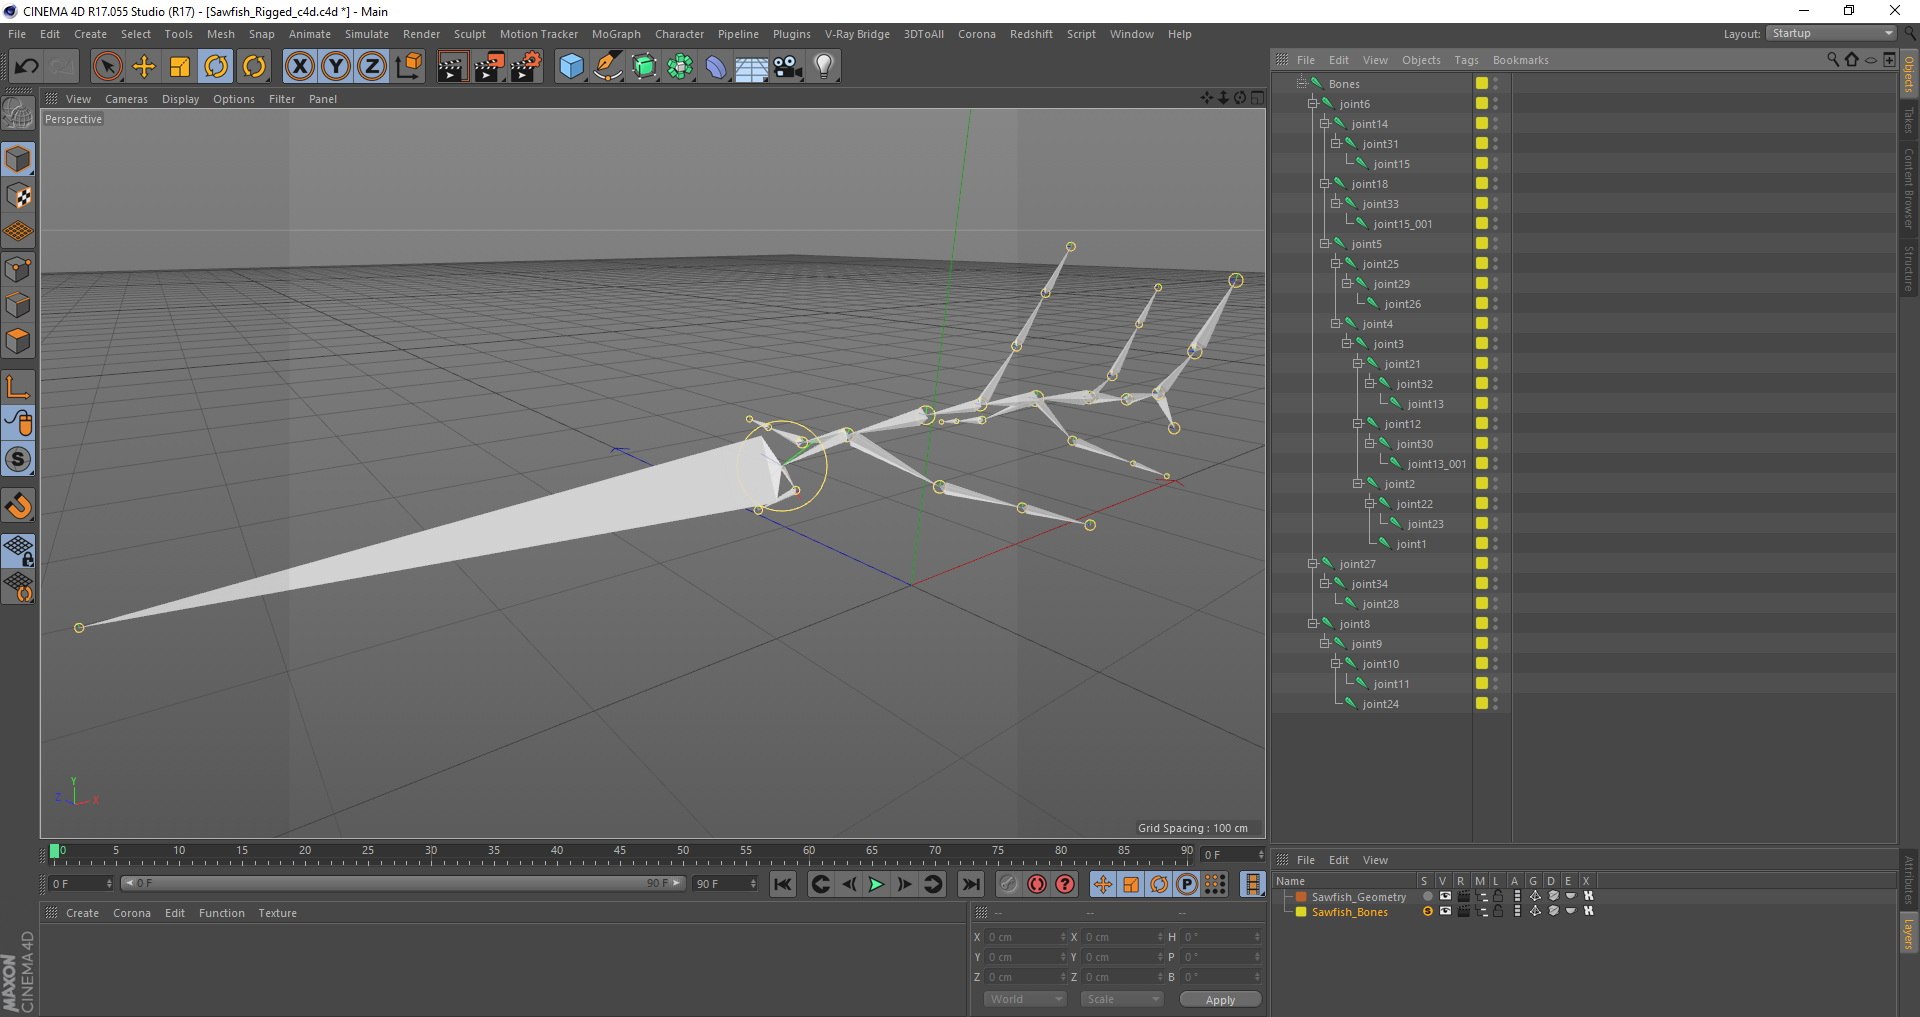
Task: Click the spline Pen tool icon
Action: (x=607, y=67)
